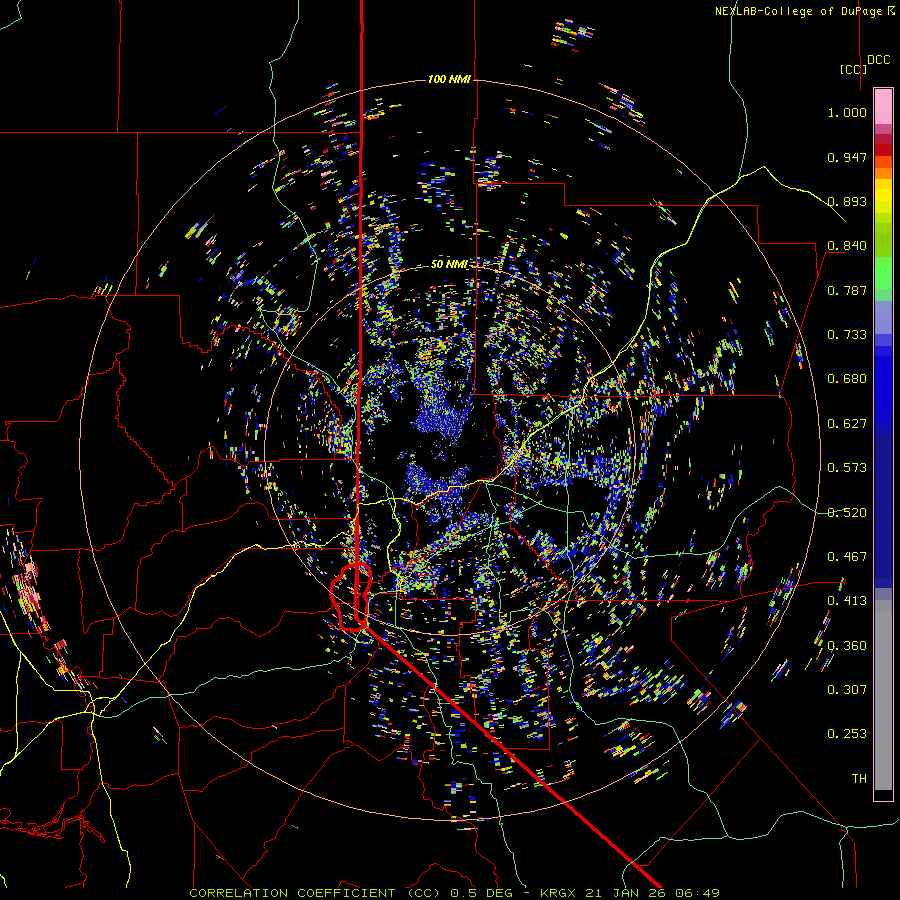The image size is (900, 900).
Task: Click the 50 NMI range ring label
Action: pos(449,265)
